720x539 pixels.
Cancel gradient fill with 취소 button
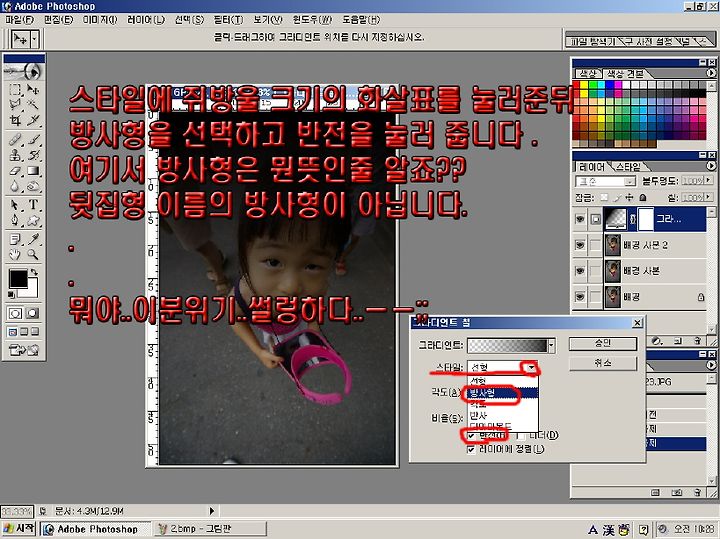[x=603, y=363]
